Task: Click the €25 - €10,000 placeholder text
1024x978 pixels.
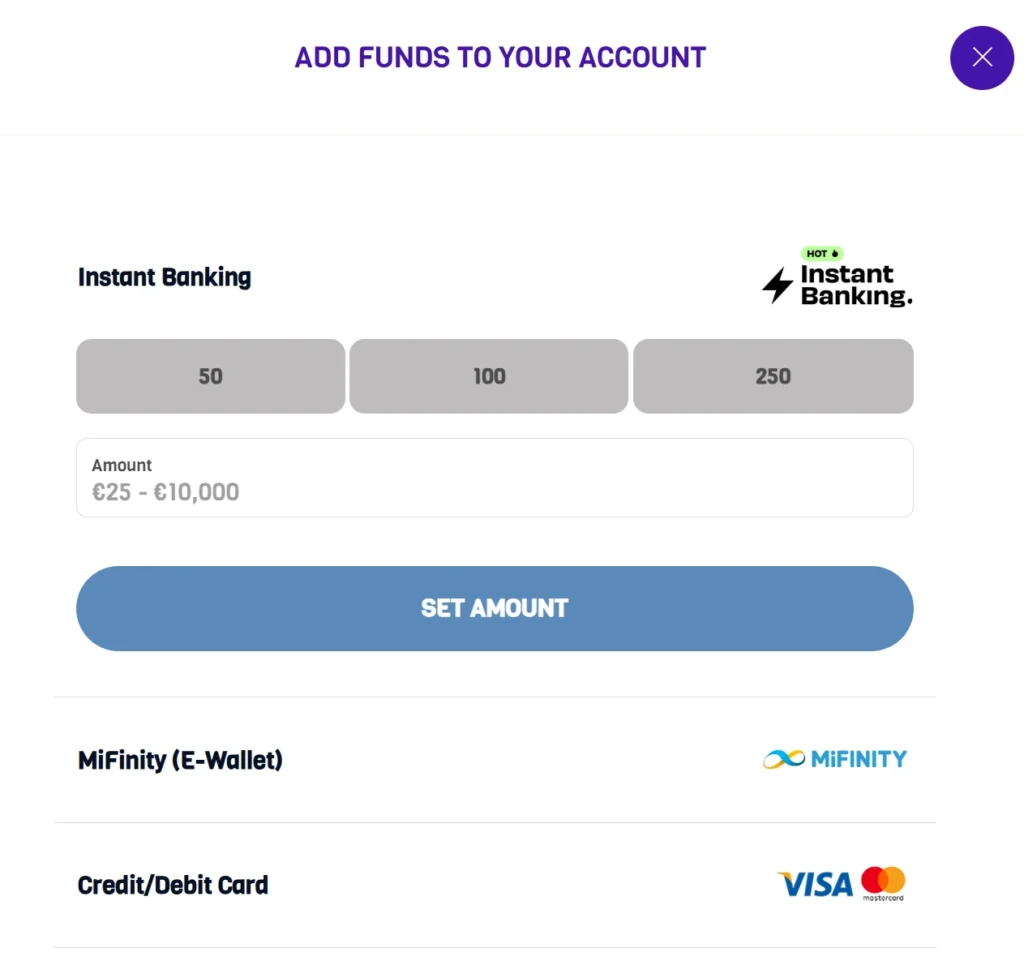Action: [166, 492]
